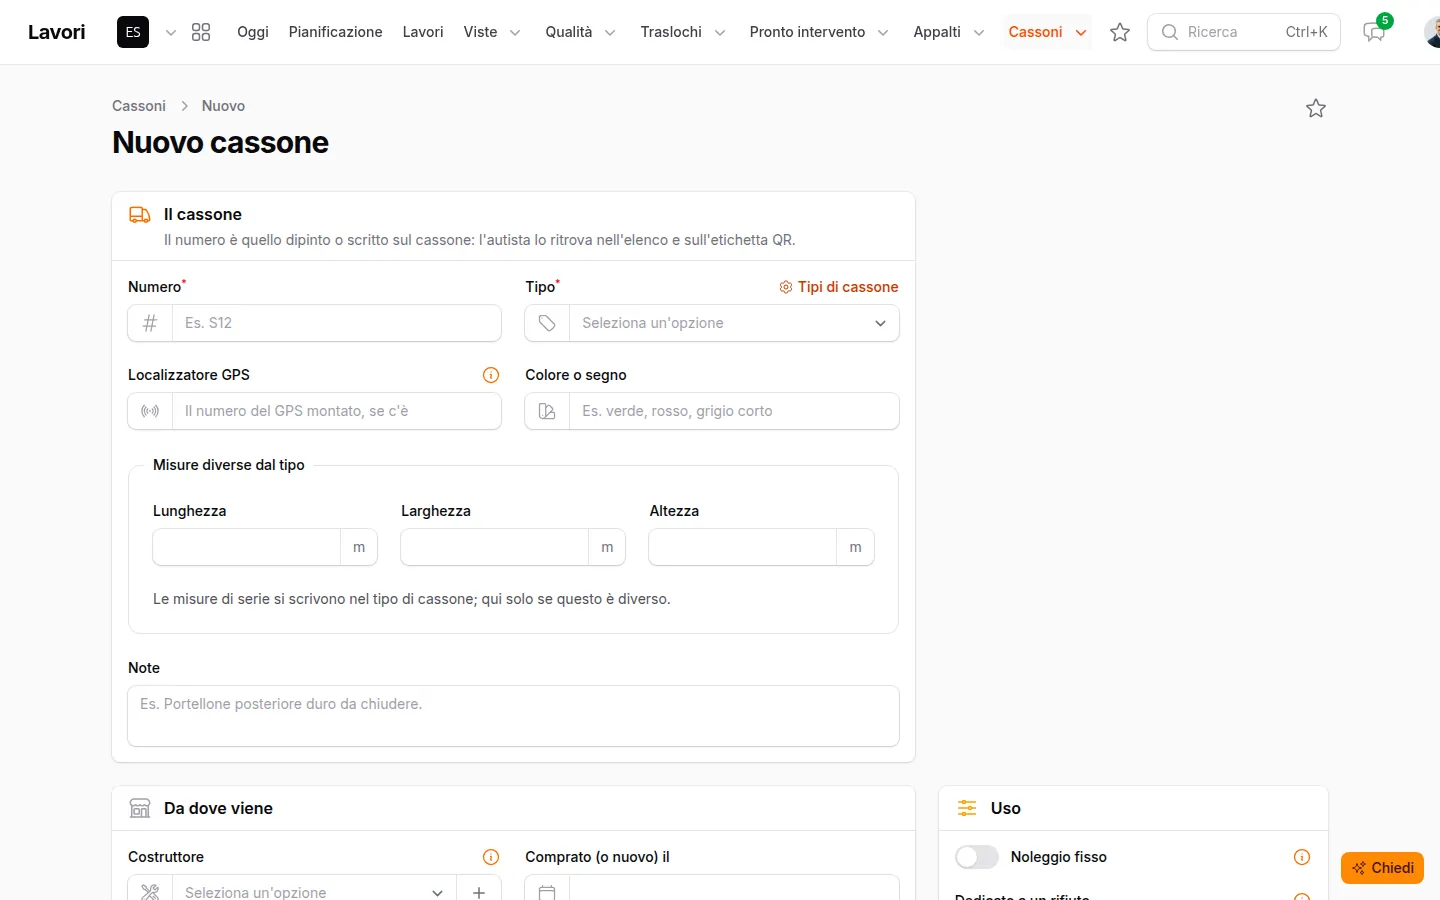Expand the Viste menu
The width and height of the screenshot is (1440, 900).
492,32
